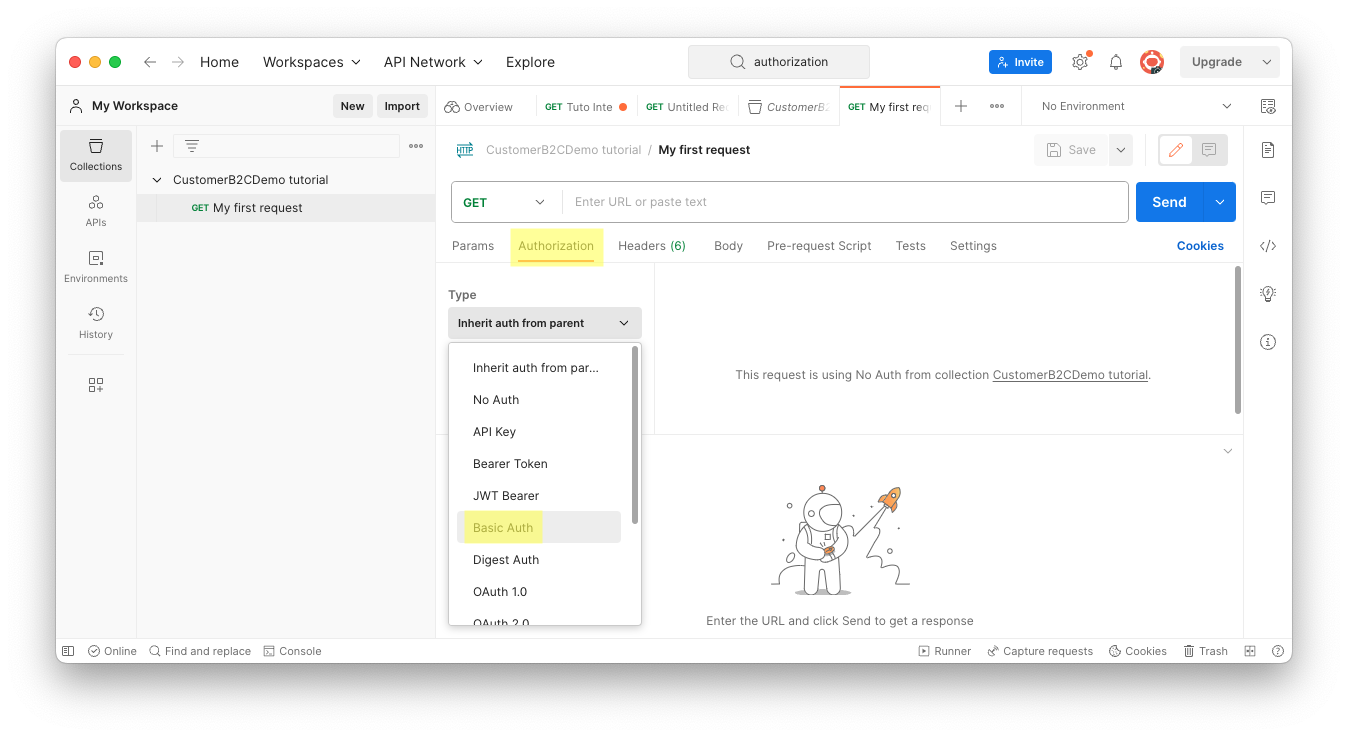Open the Comments icon in right sidebar

[x=1268, y=198]
